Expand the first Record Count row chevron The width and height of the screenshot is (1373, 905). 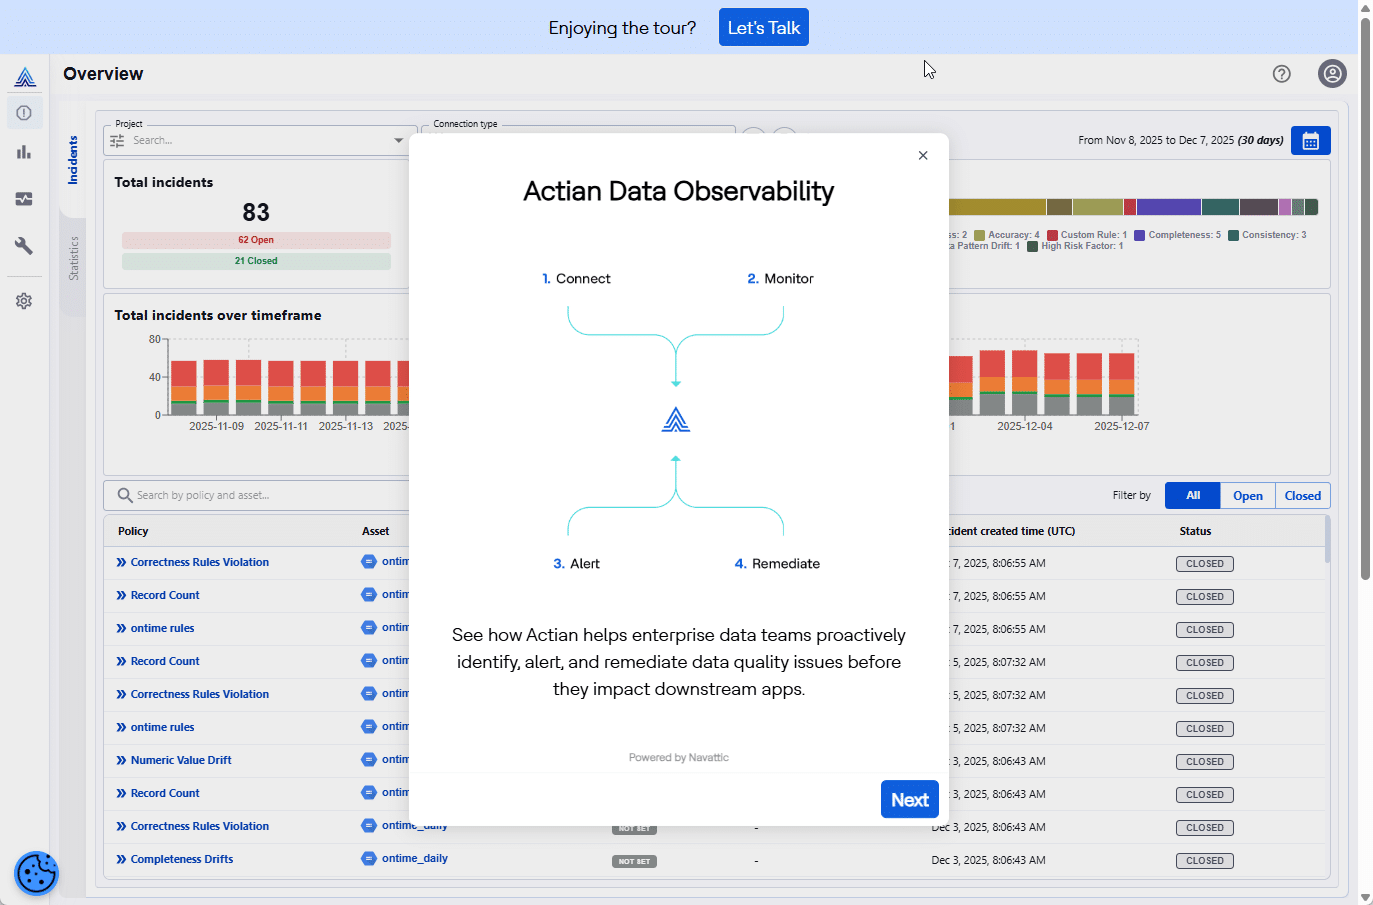click(x=121, y=596)
